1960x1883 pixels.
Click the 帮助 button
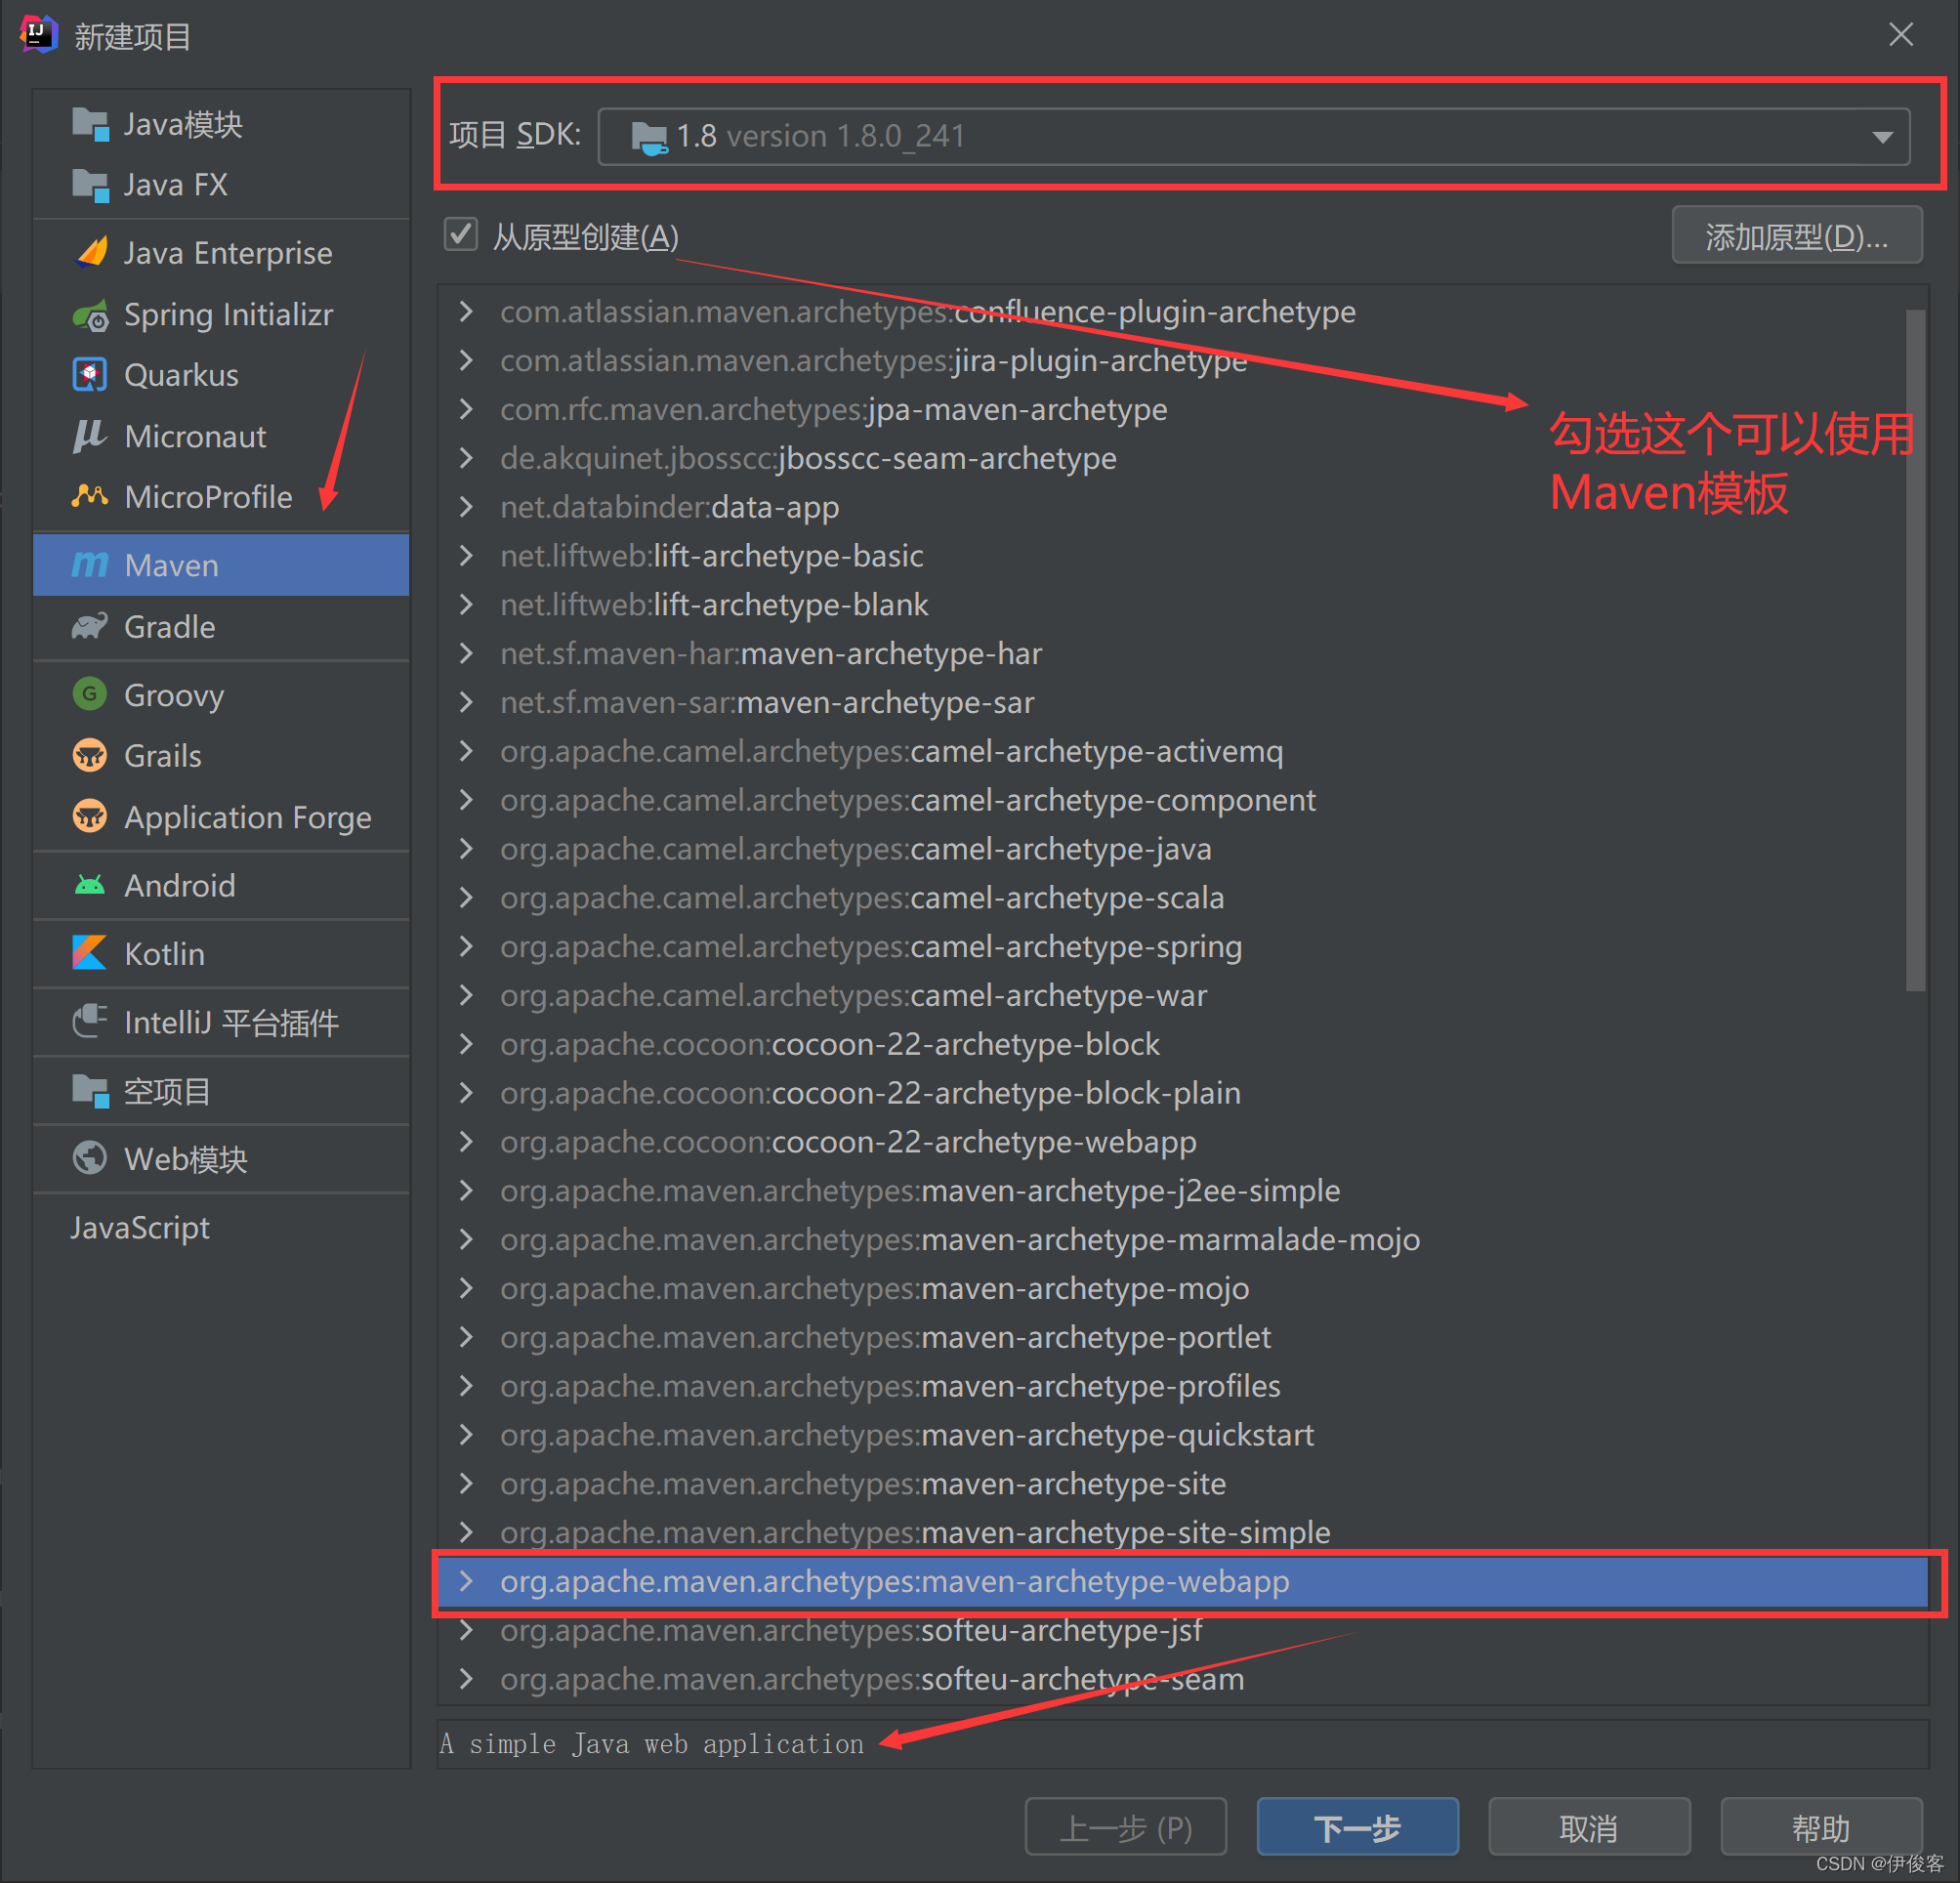1820,1827
